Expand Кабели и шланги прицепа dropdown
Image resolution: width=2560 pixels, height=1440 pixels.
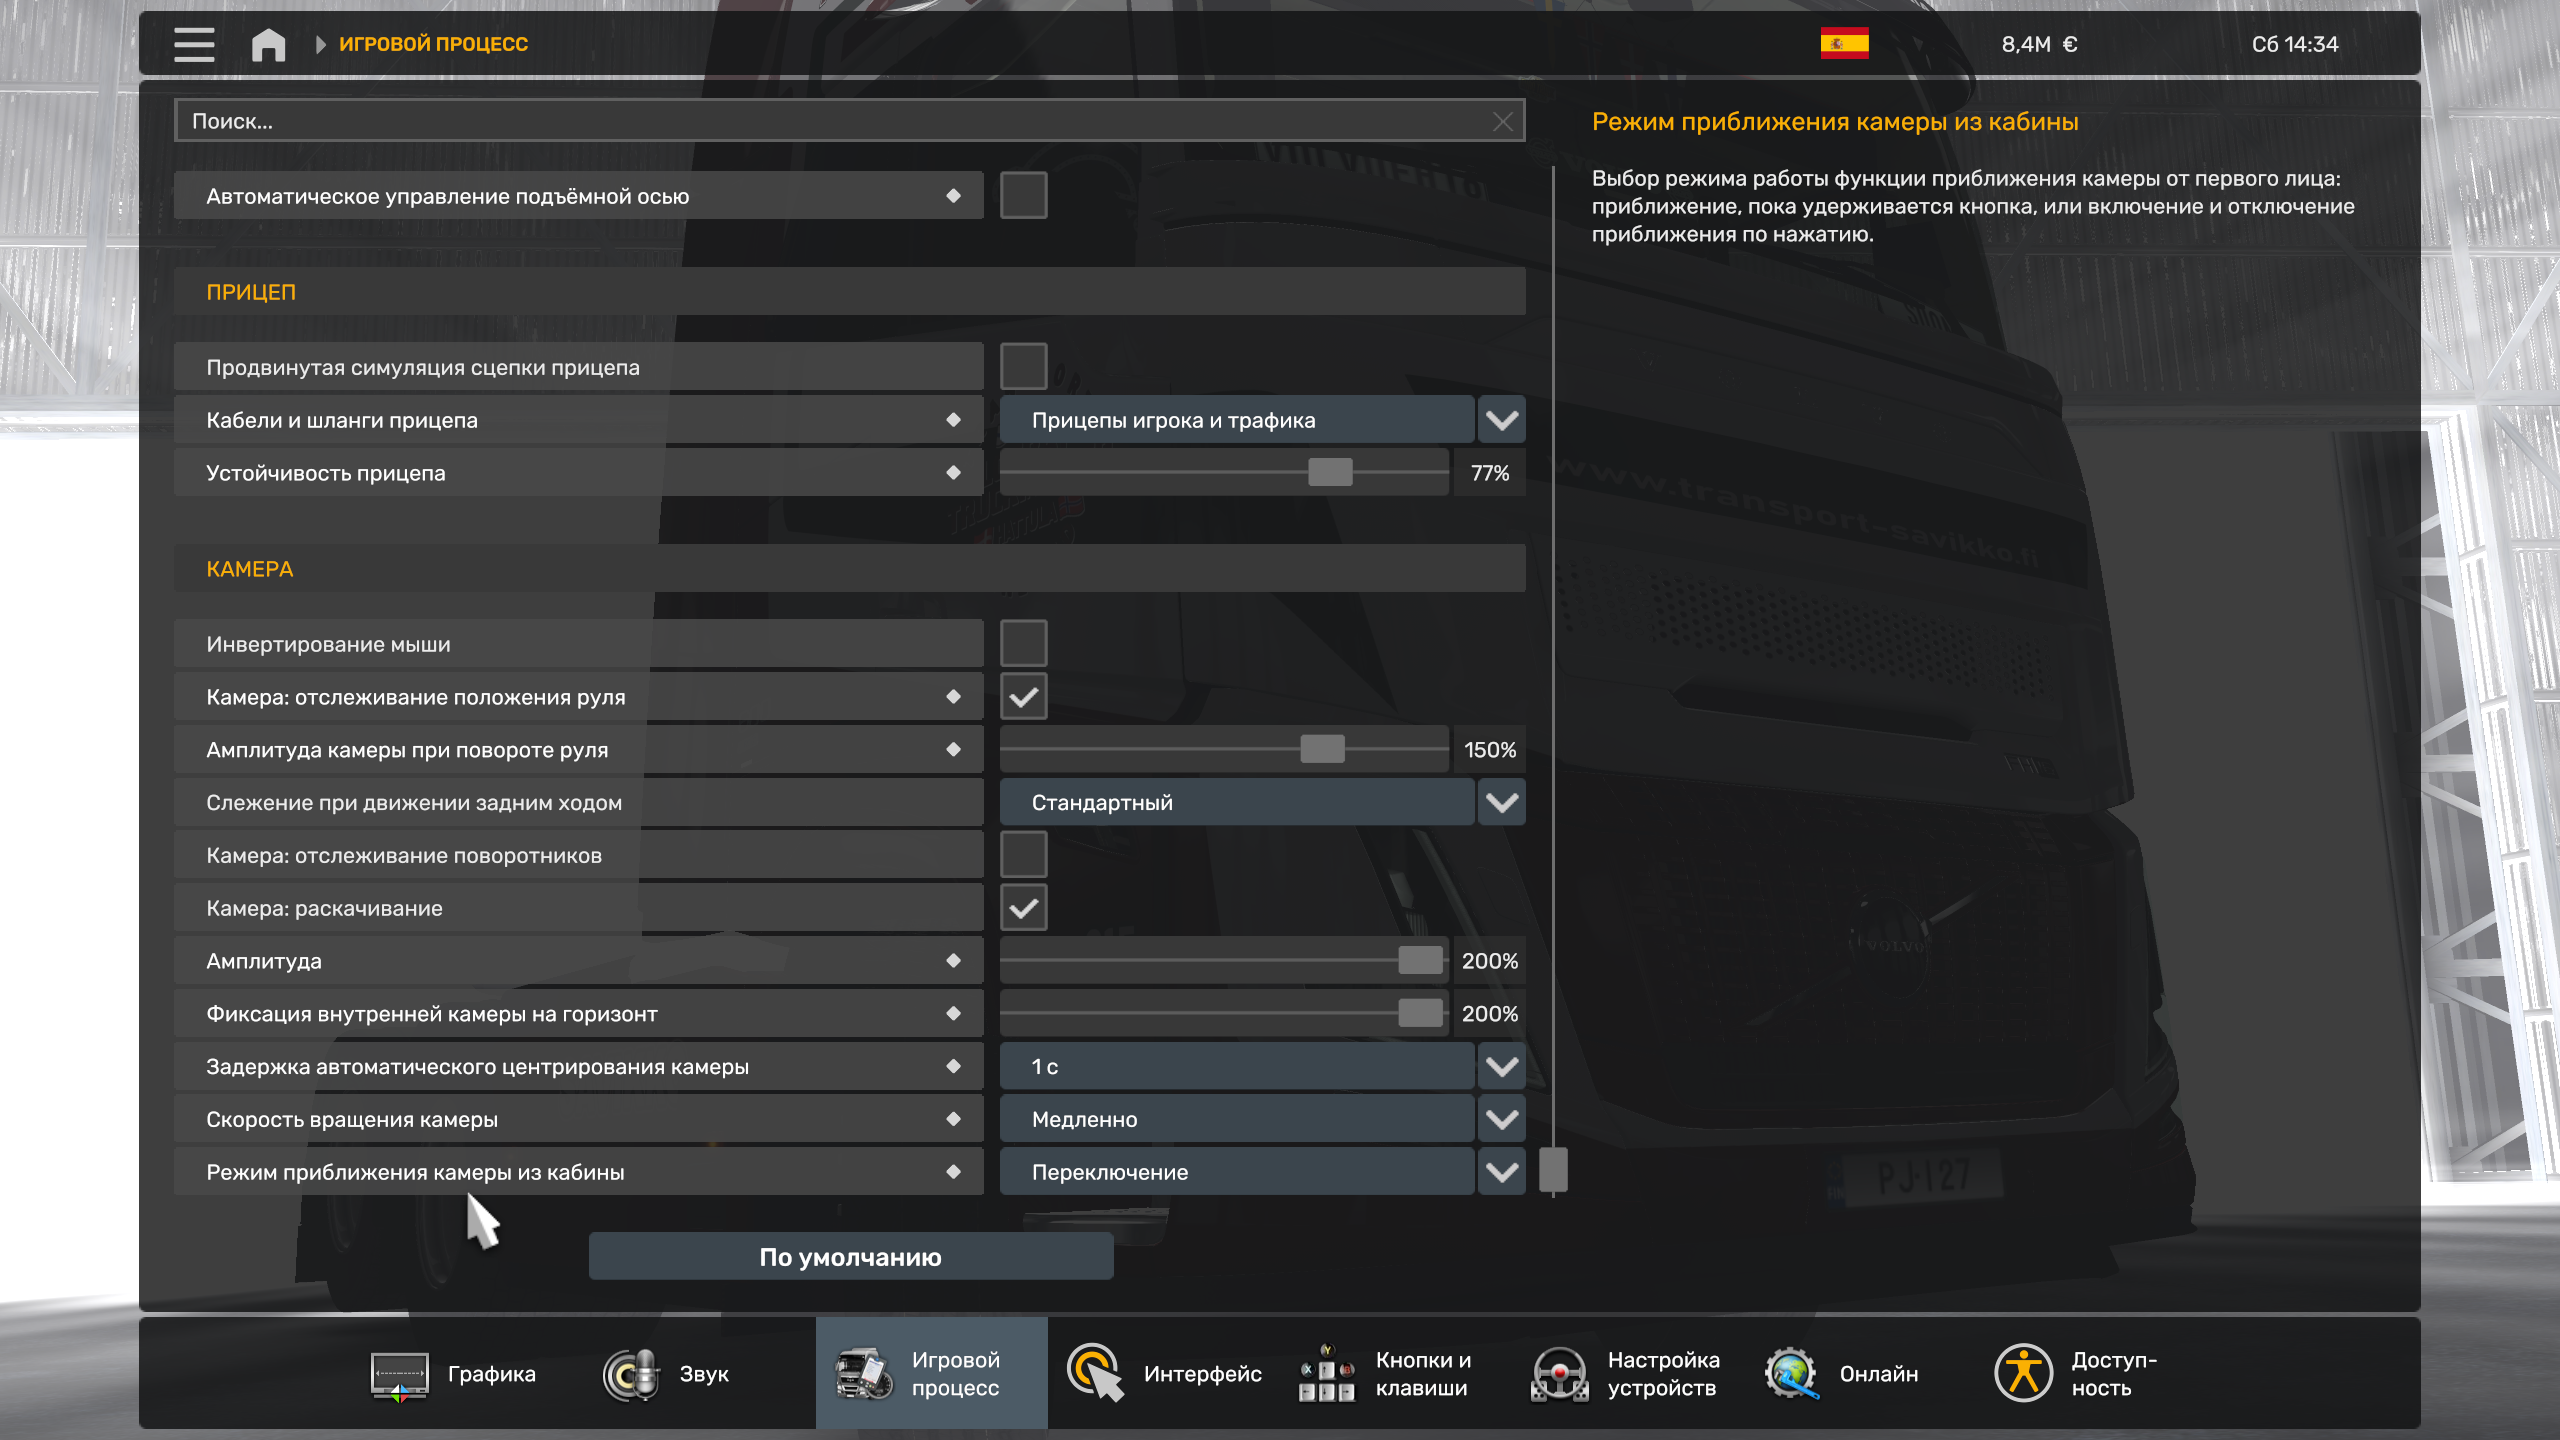[1501, 420]
